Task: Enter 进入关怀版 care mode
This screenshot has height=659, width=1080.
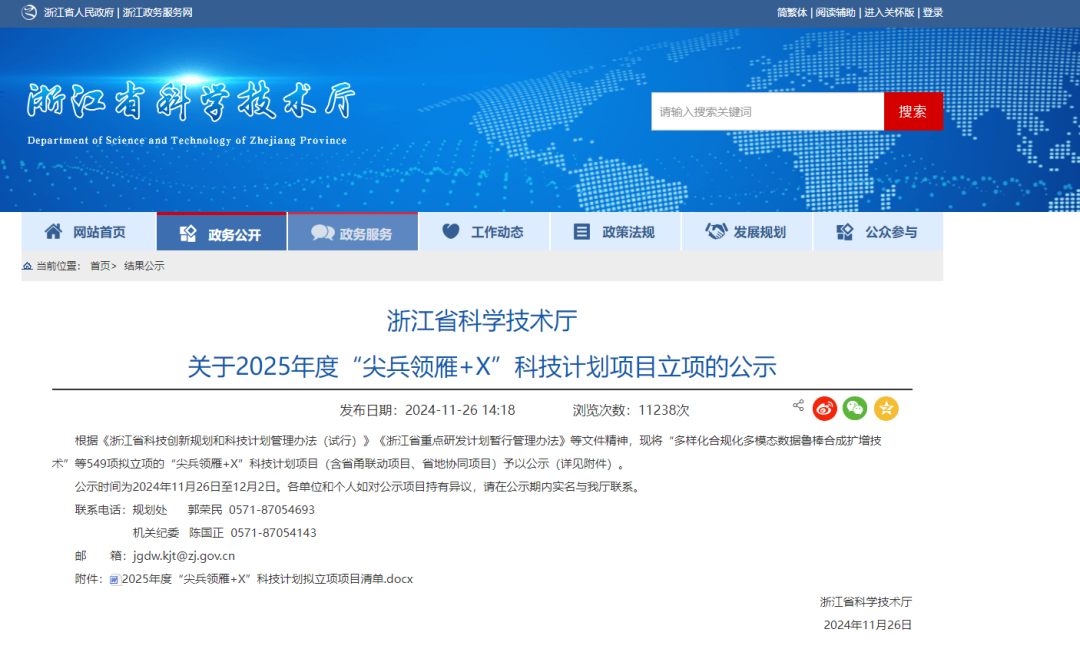Action: [889, 12]
